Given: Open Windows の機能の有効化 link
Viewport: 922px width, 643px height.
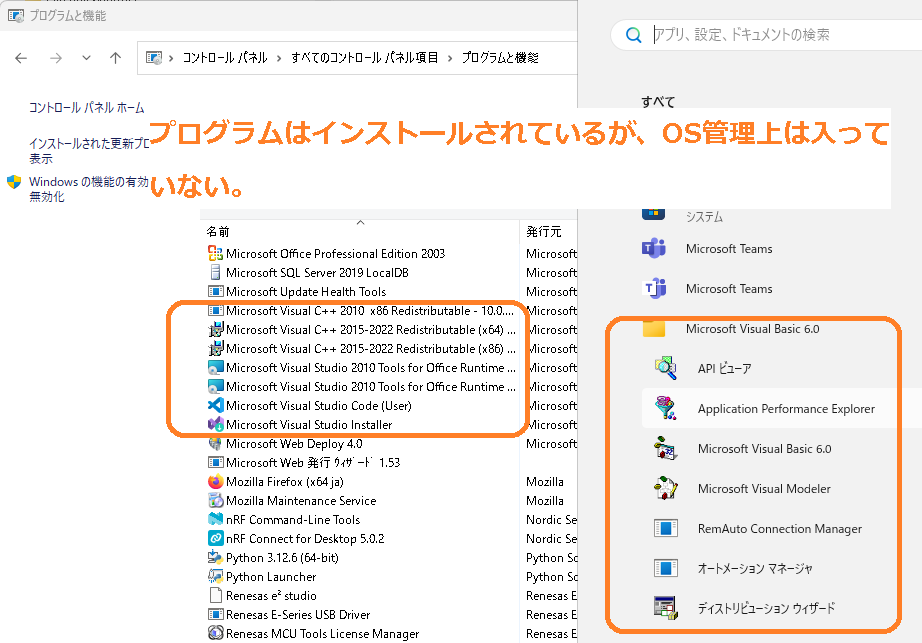Looking at the screenshot, I should [x=89, y=189].
